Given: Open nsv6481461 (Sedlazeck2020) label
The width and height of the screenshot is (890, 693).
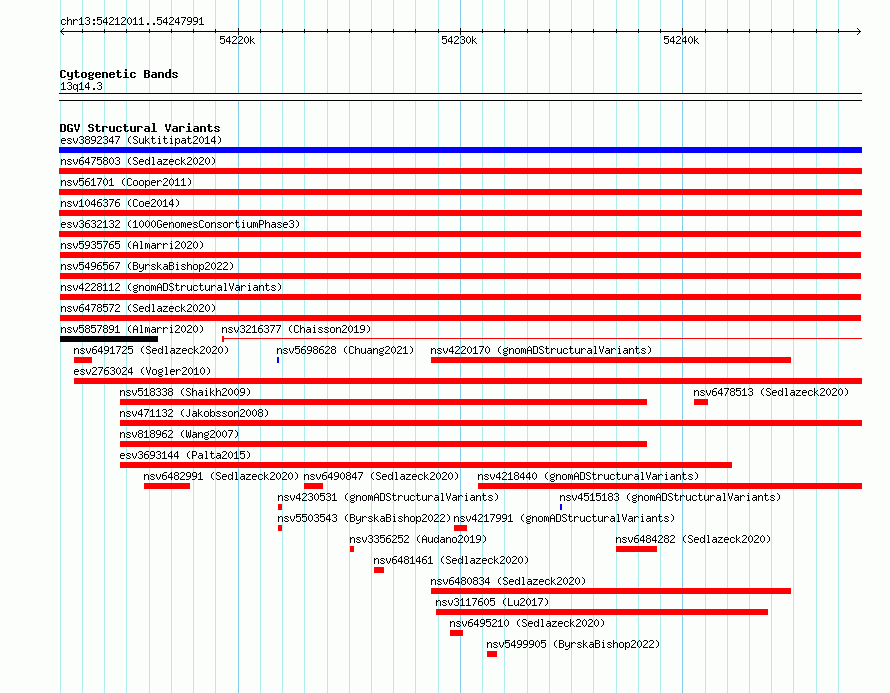Looking at the screenshot, I should pos(451,560).
